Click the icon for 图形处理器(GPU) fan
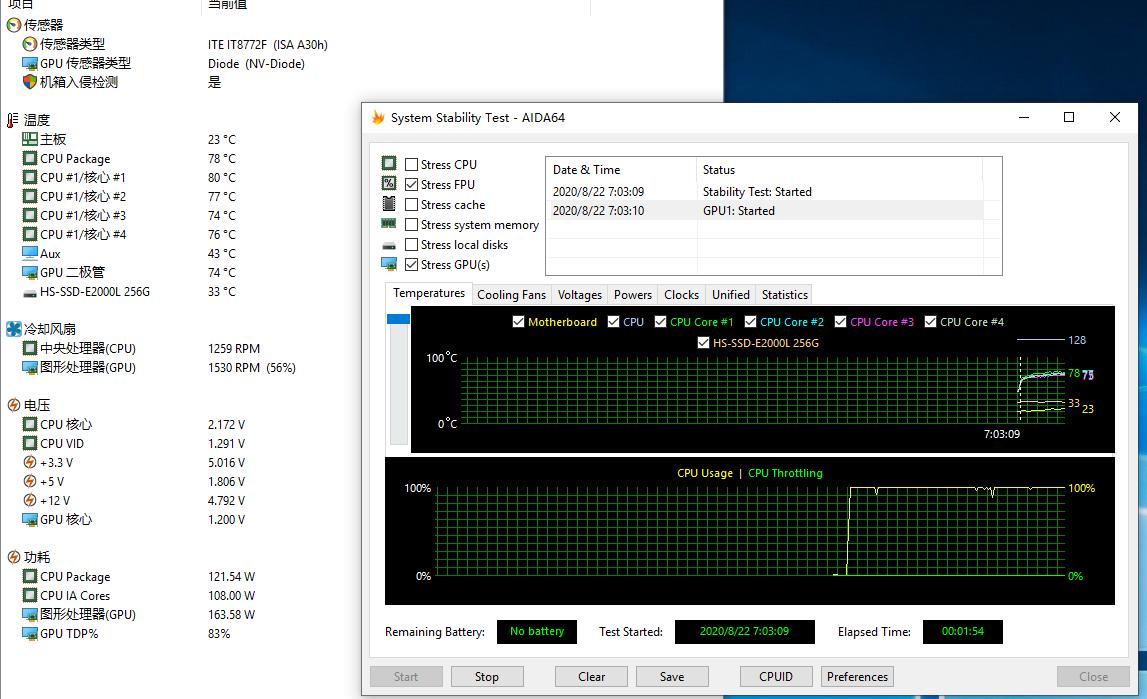The height and width of the screenshot is (699, 1147). click(29, 367)
